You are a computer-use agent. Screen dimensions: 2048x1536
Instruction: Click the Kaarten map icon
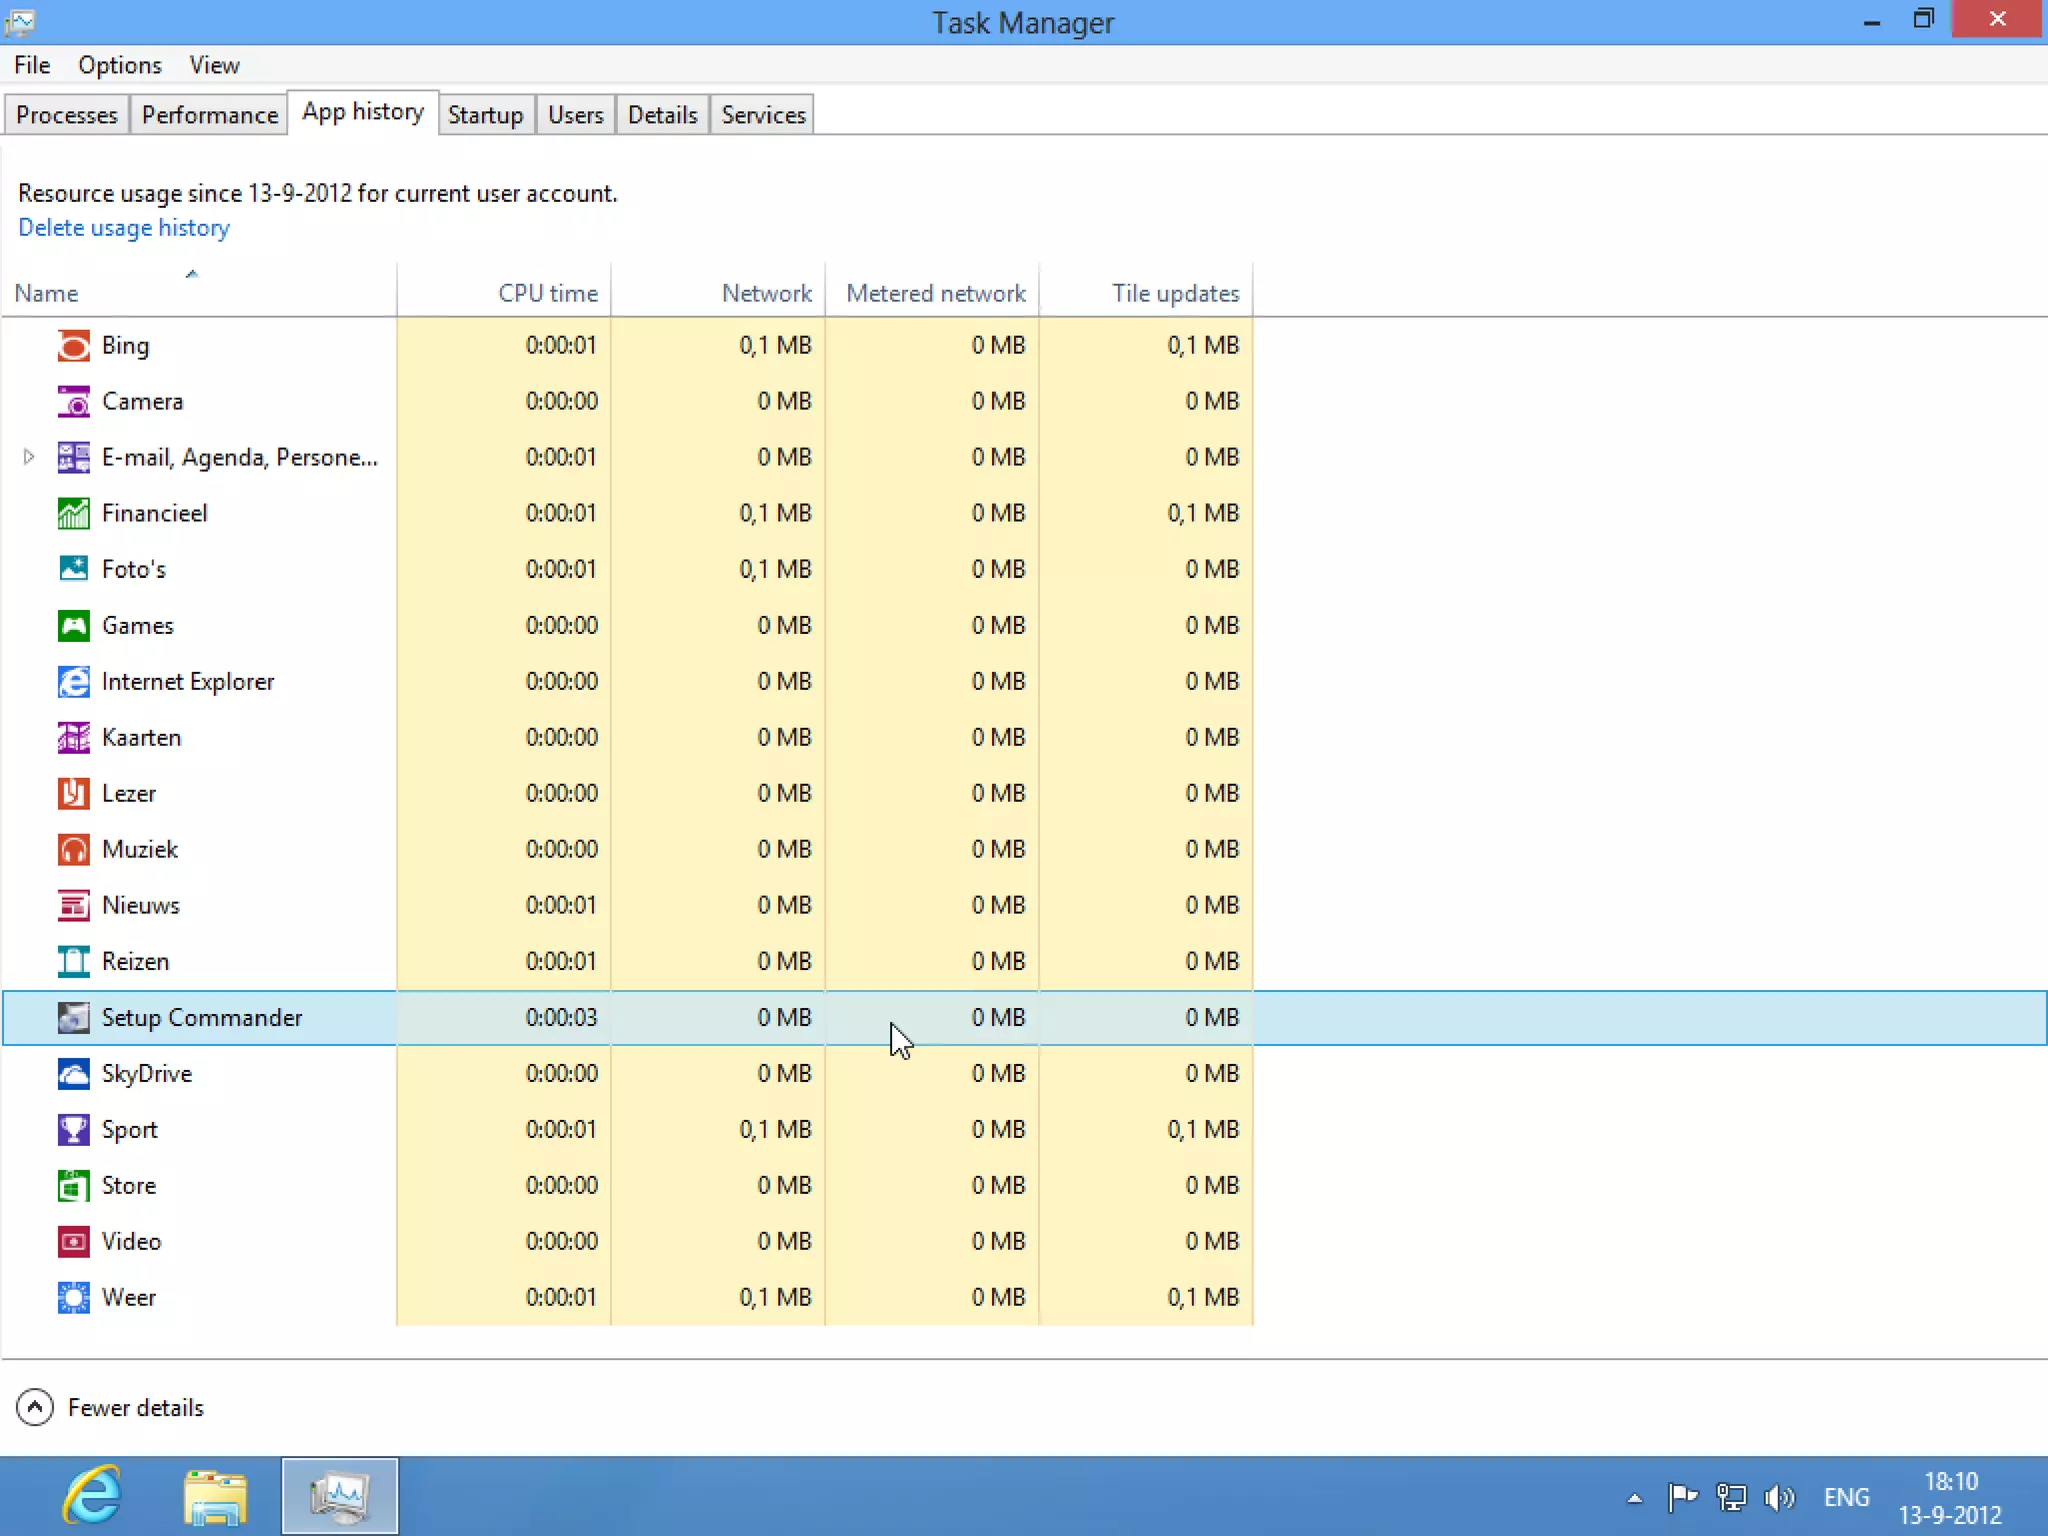[73, 738]
